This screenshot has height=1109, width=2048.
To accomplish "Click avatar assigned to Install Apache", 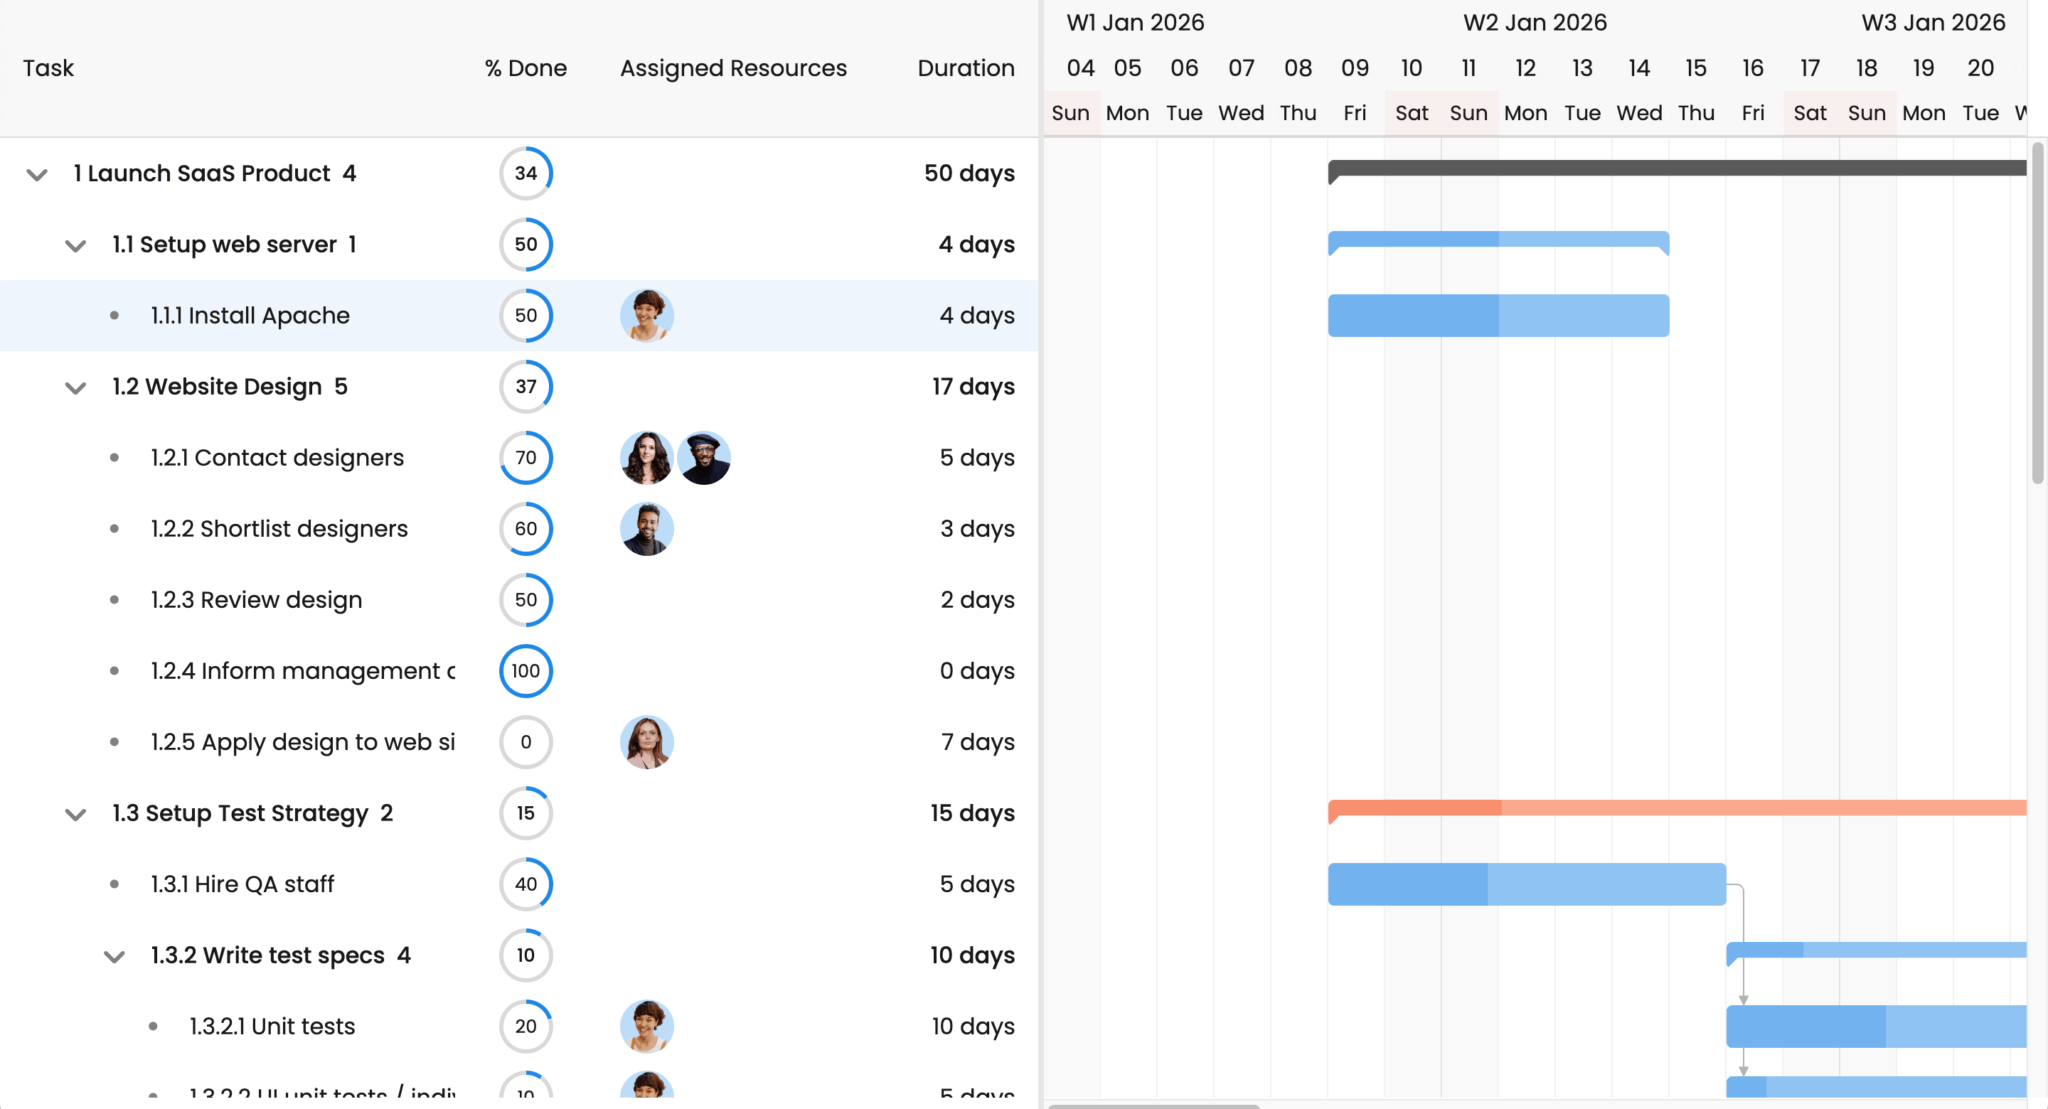I will click(x=647, y=316).
